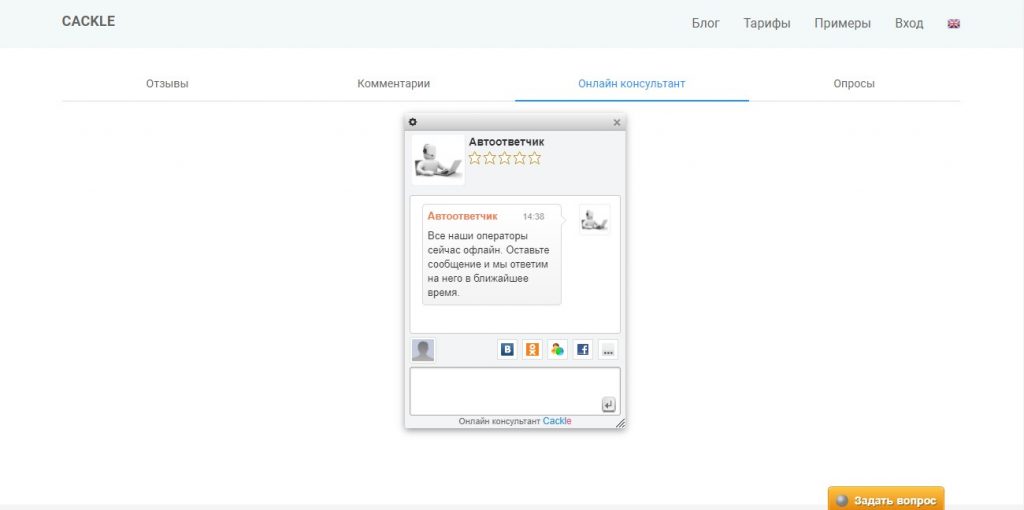Screen dimensions: 1024x510
Task: Rate the operator with the first star
Action: point(476,158)
